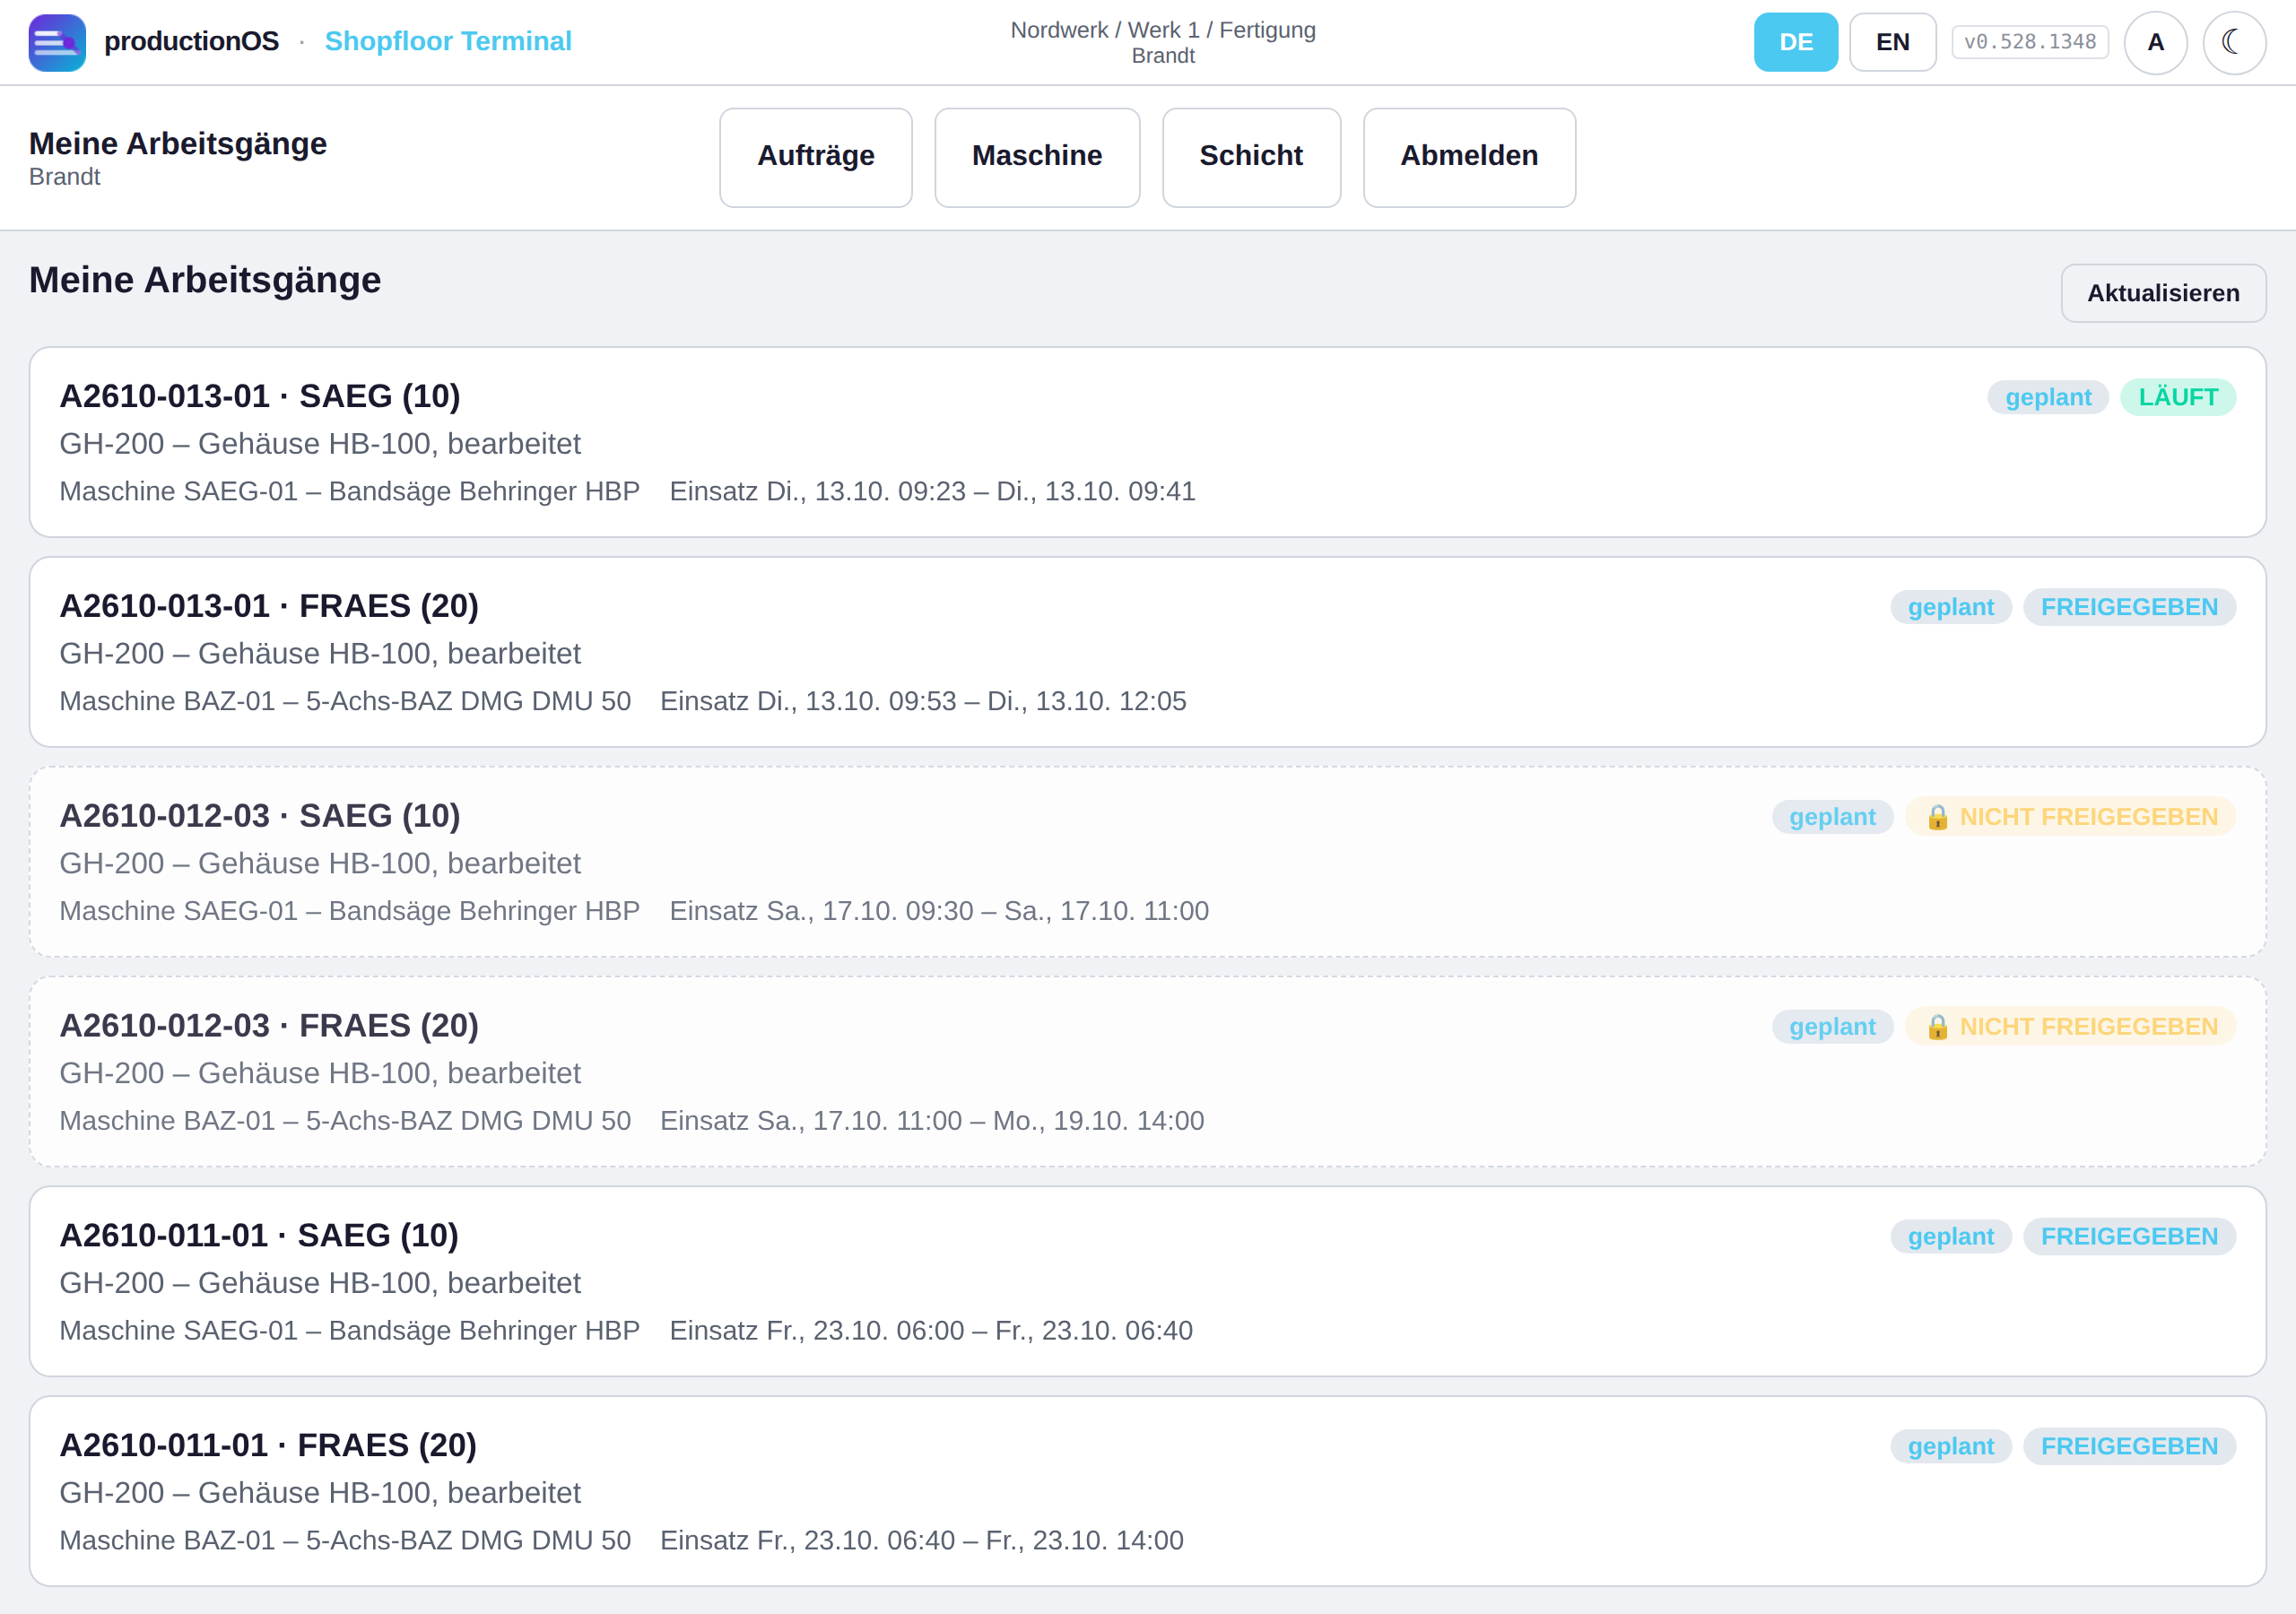Click the LÄUFT status badge

[2177, 397]
